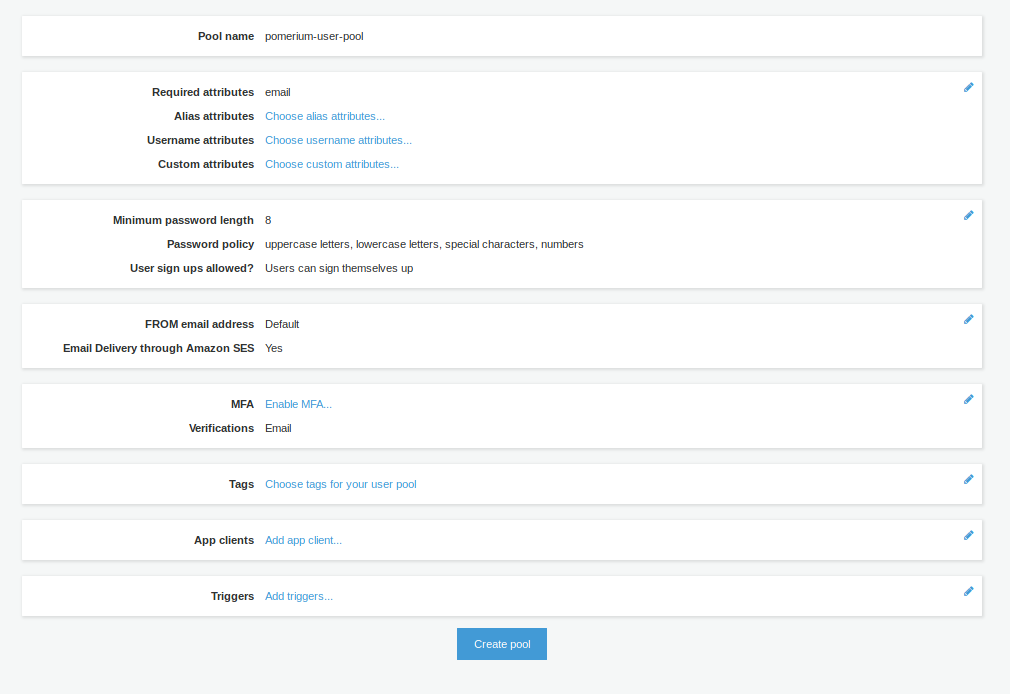
Task: Choose tags for your user pool
Action: (x=341, y=484)
